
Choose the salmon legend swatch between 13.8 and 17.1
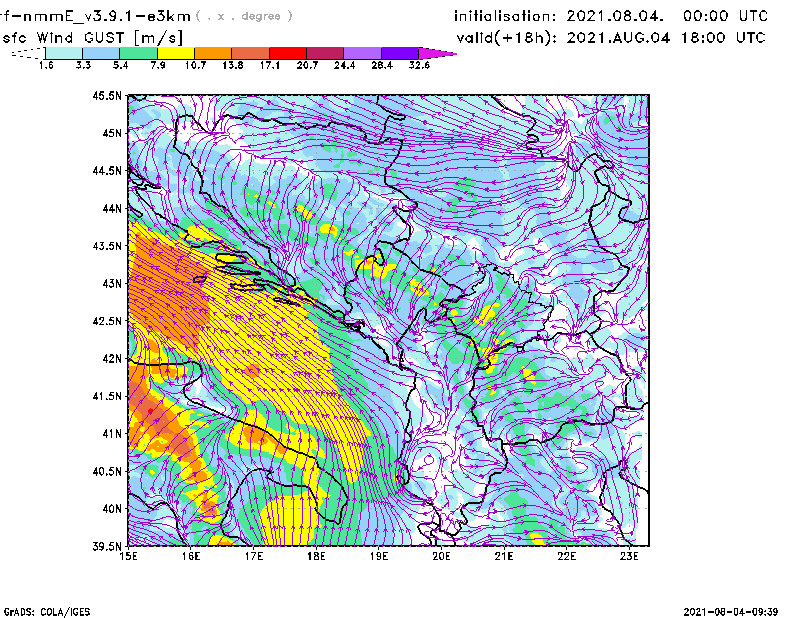pos(251,53)
